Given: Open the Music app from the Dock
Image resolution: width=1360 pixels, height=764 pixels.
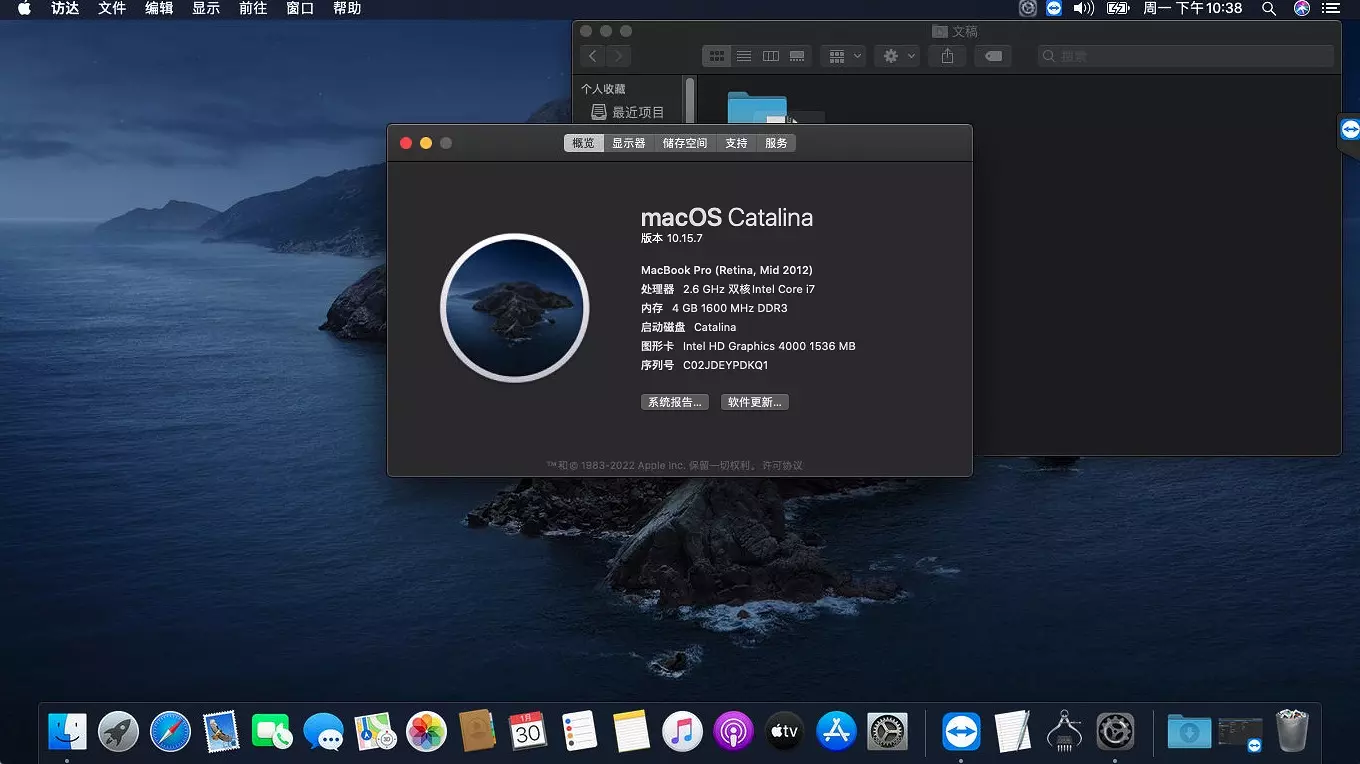Looking at the screenshot, I should 682,731.
